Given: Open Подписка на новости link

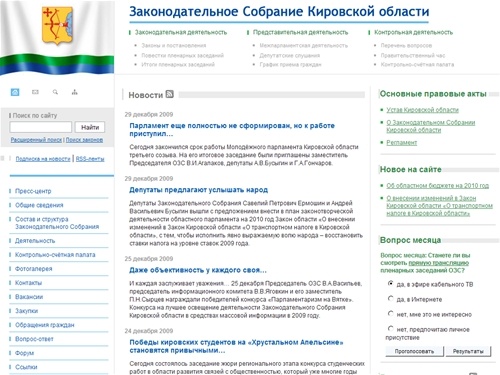Looking at the screenshot, I should point(43,159).
